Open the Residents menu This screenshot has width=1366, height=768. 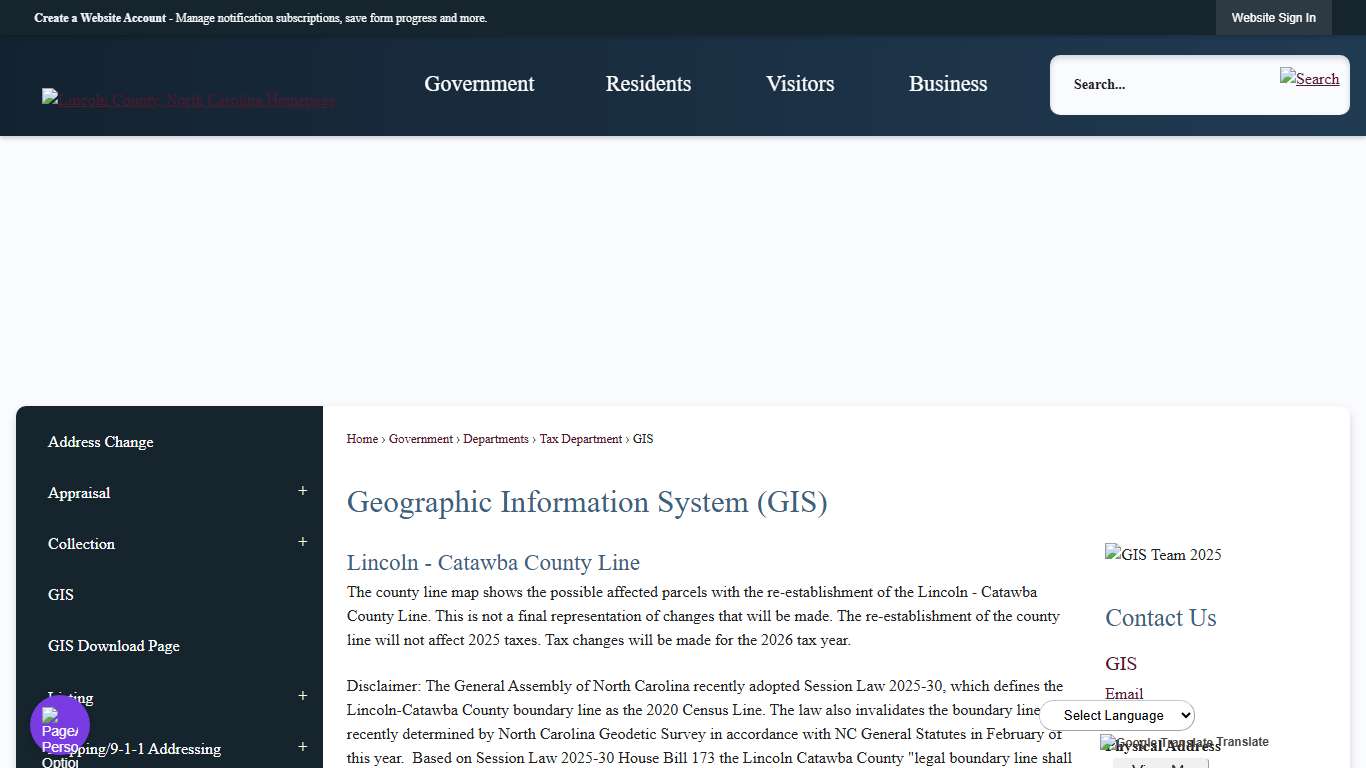tap(648, 84)
